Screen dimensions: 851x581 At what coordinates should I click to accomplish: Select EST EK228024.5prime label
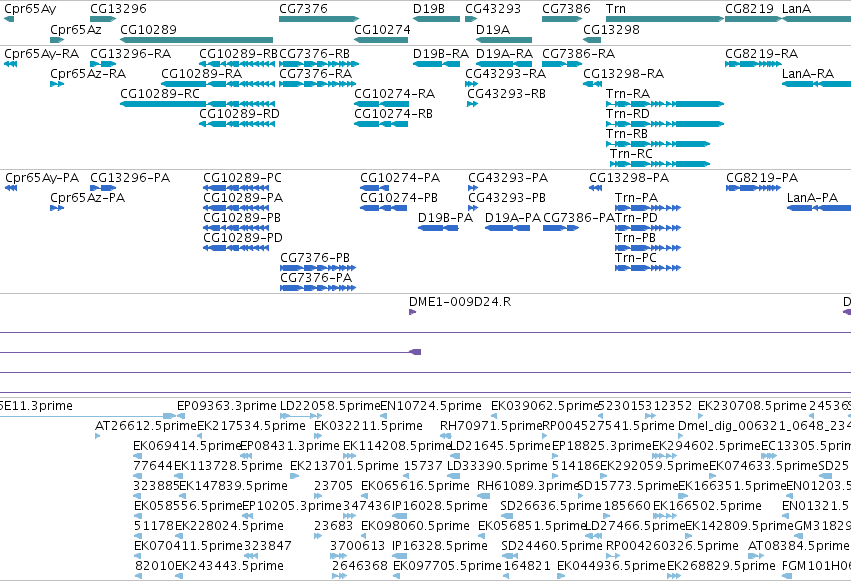click(x=229, y=526)
